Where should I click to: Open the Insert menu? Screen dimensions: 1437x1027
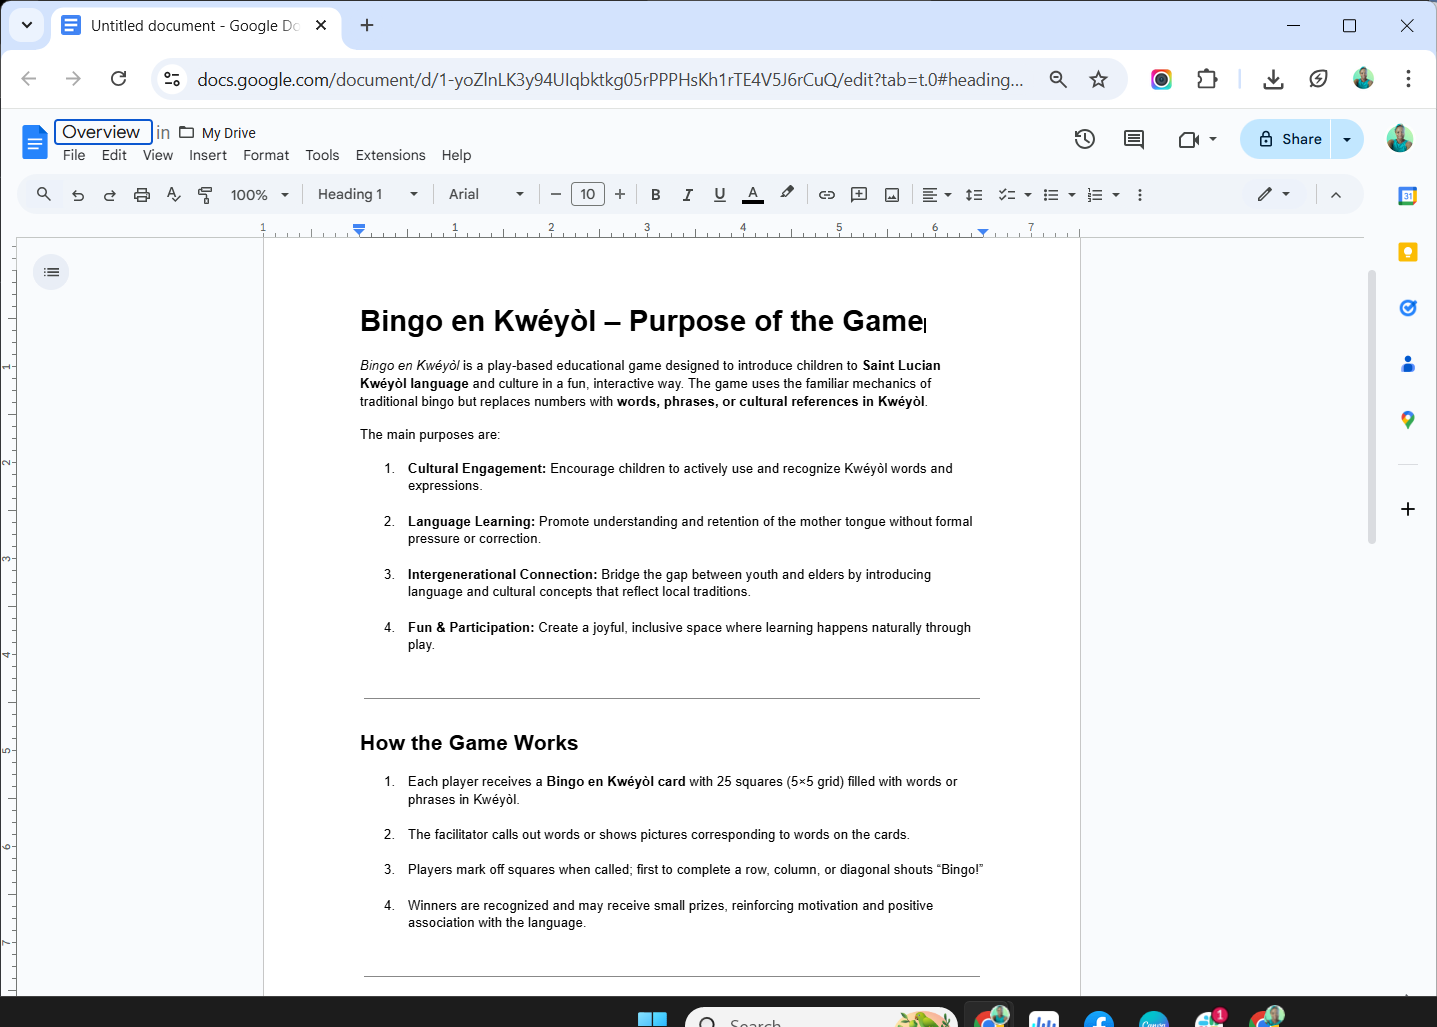[208, 155]
